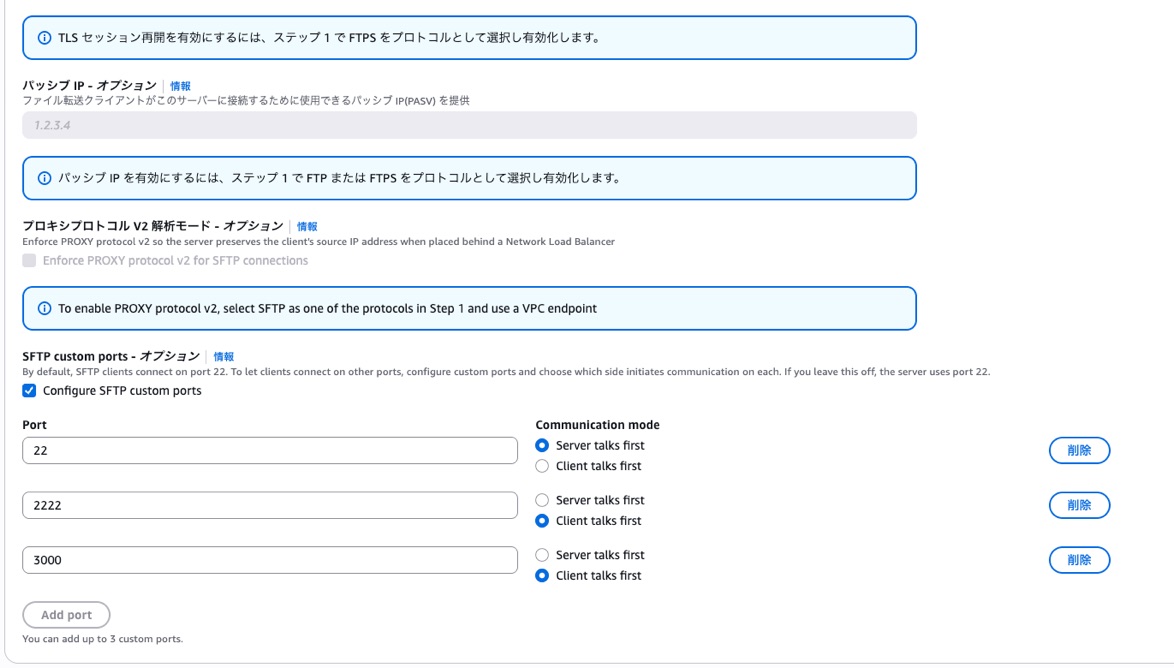The width and height of the screenshot is (1174, 668).
Task: Uncheck Configure SFTP custom ports checkbox
Action: tap(29, 391)
